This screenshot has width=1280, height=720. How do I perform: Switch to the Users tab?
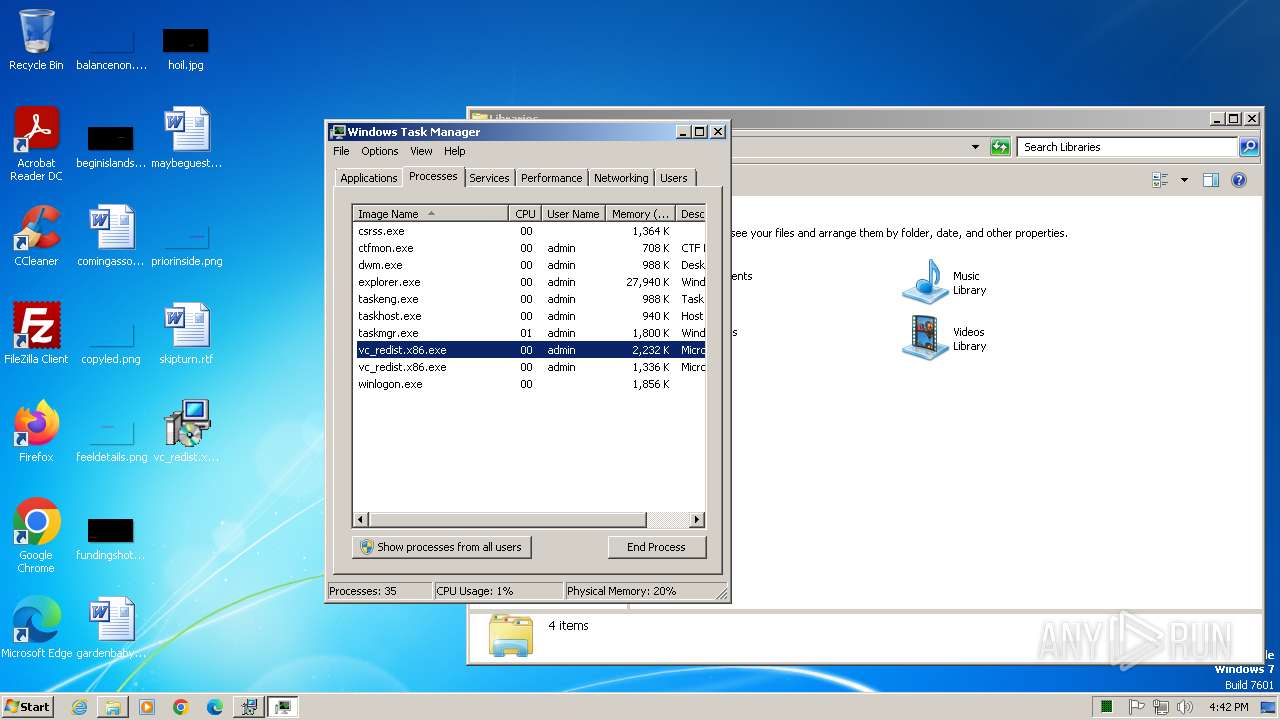[x=674, y=178]
